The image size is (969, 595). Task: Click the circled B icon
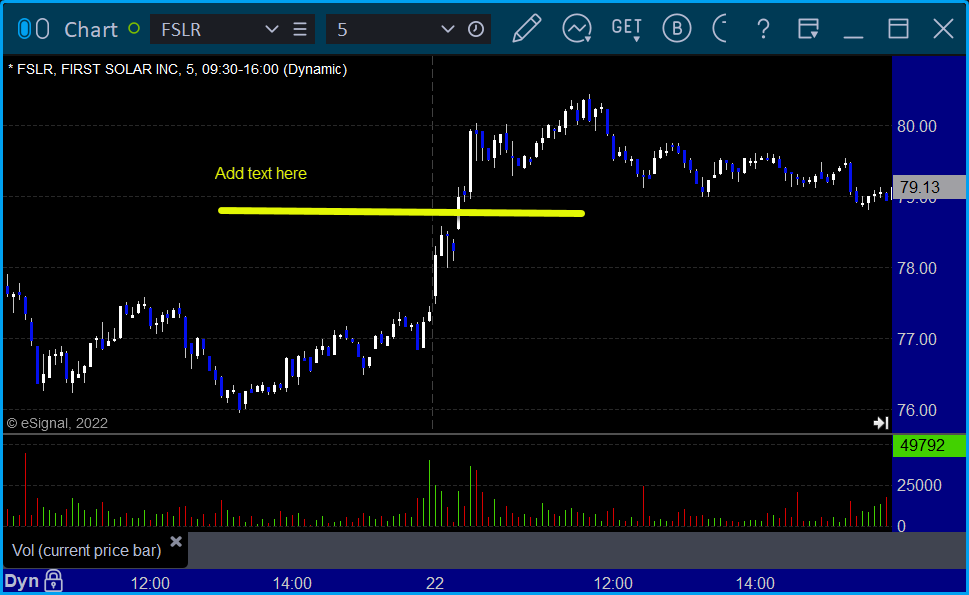[x=677, y=28]
